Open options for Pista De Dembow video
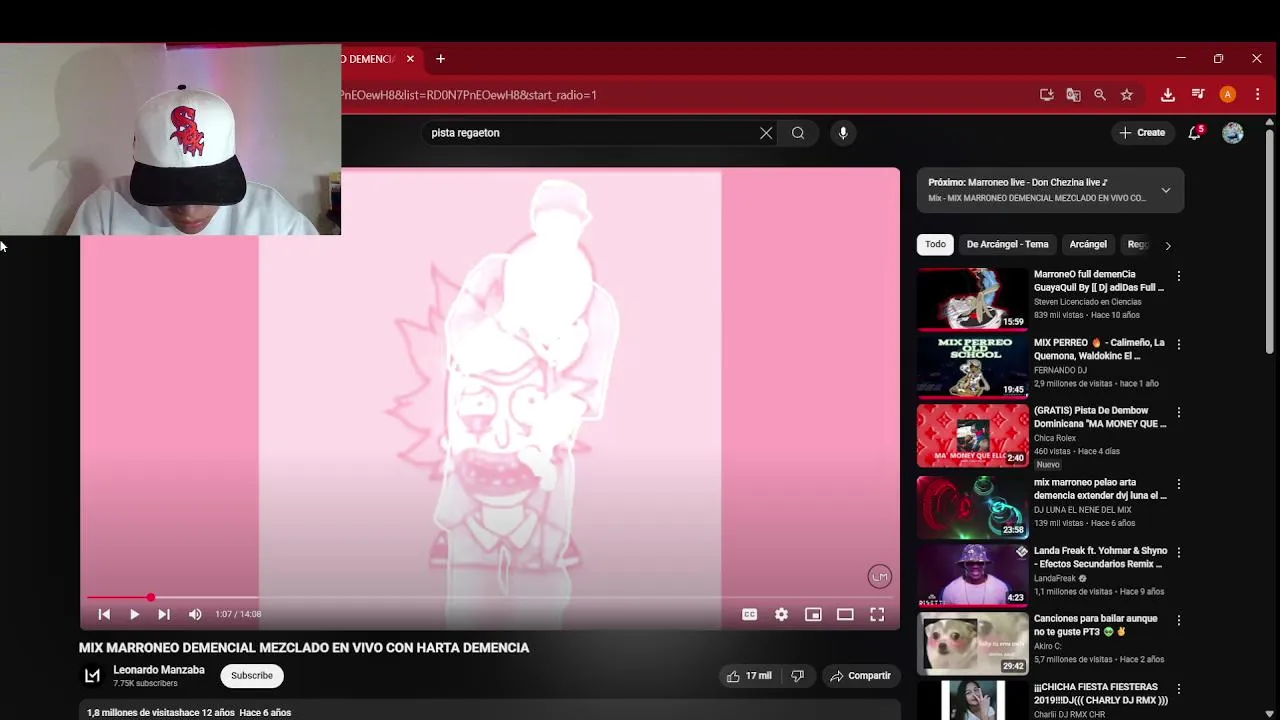The image size is (1280, 720). (1178, 412)
